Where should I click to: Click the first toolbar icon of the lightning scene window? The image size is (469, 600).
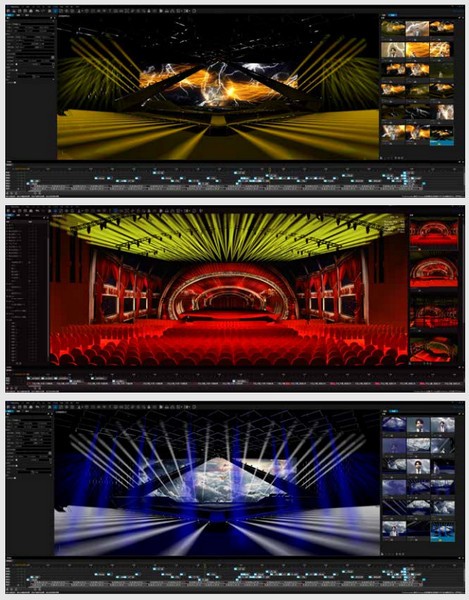tap(8, 11)
